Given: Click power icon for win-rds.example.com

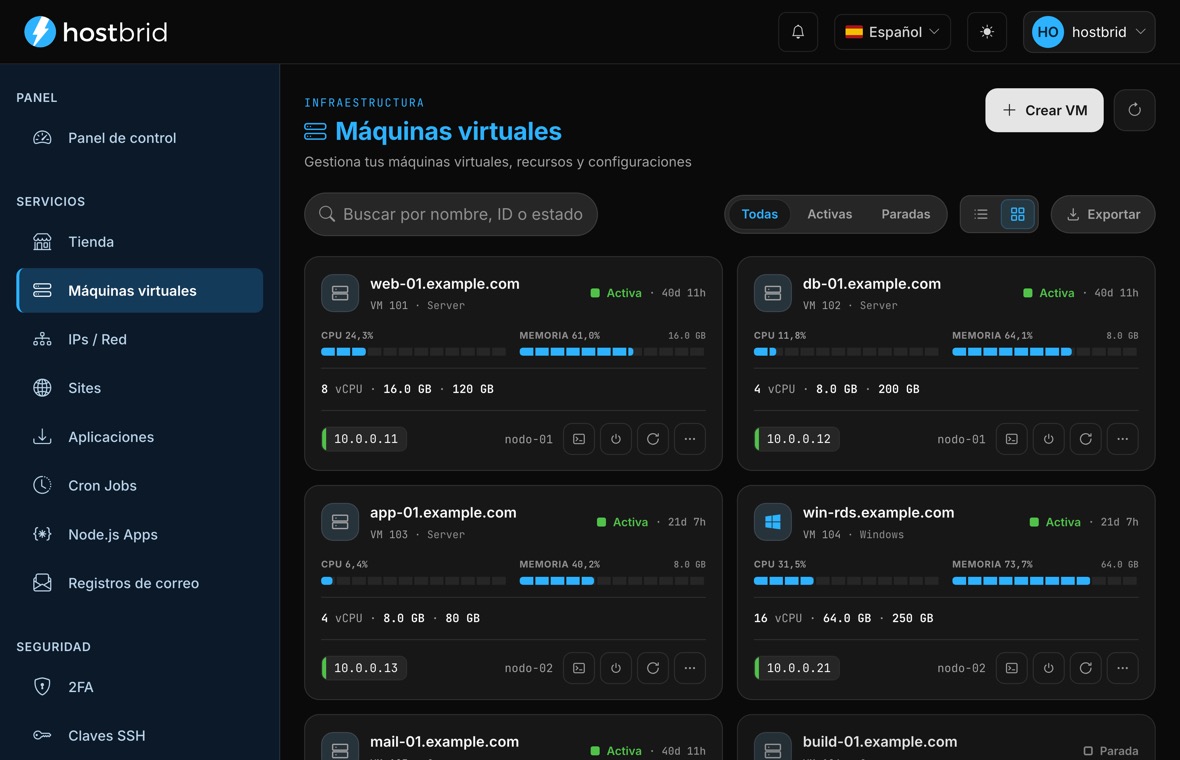Looking at the screenshot, I should point(1048,667).
